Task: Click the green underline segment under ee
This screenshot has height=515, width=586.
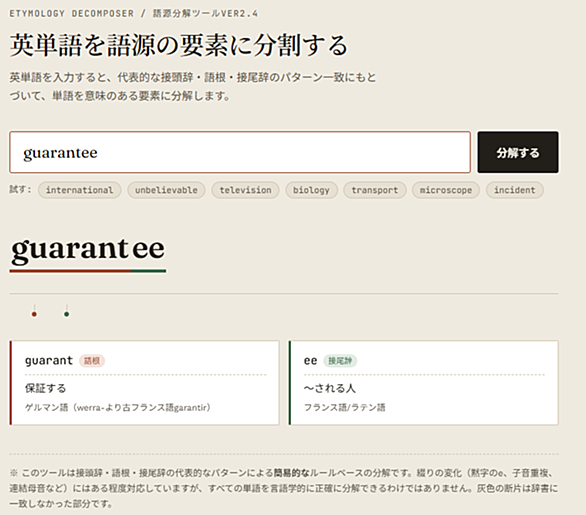Action: click(148, 271)
